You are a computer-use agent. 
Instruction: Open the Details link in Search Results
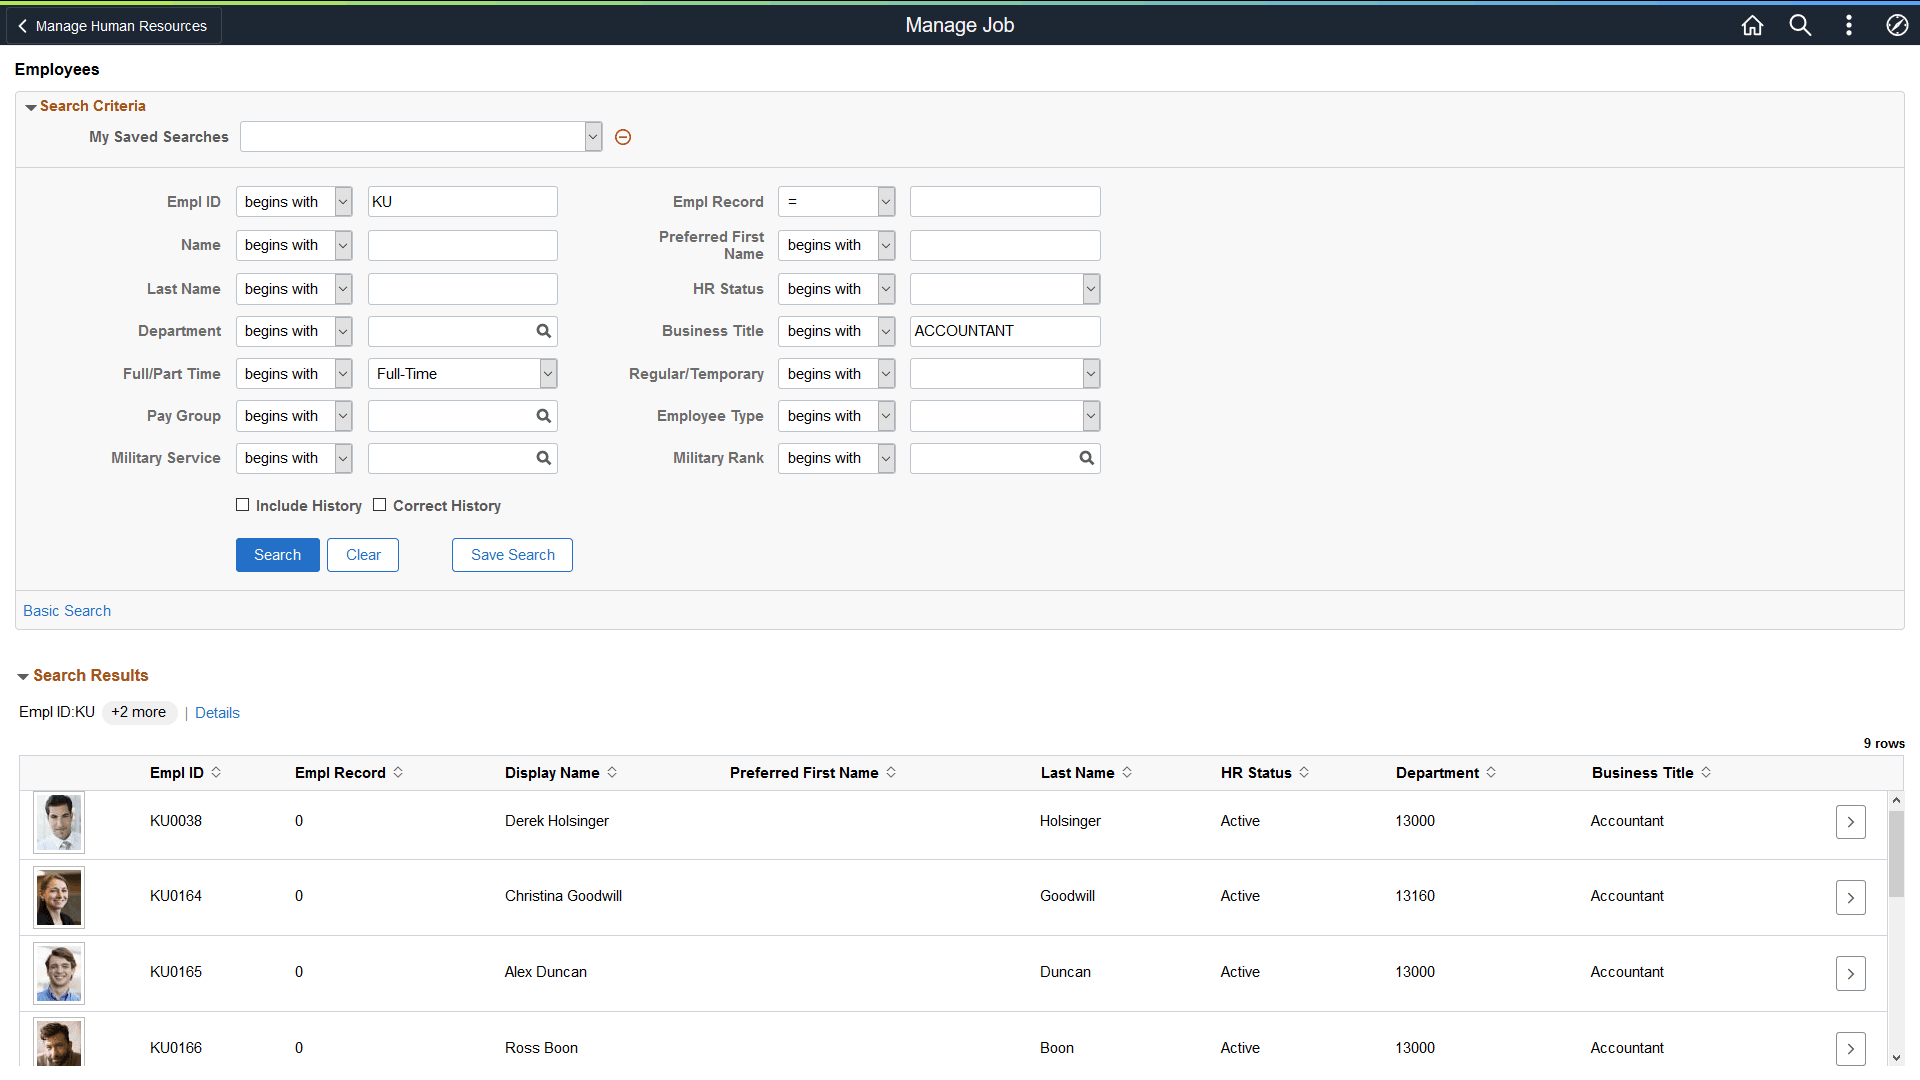217,712
